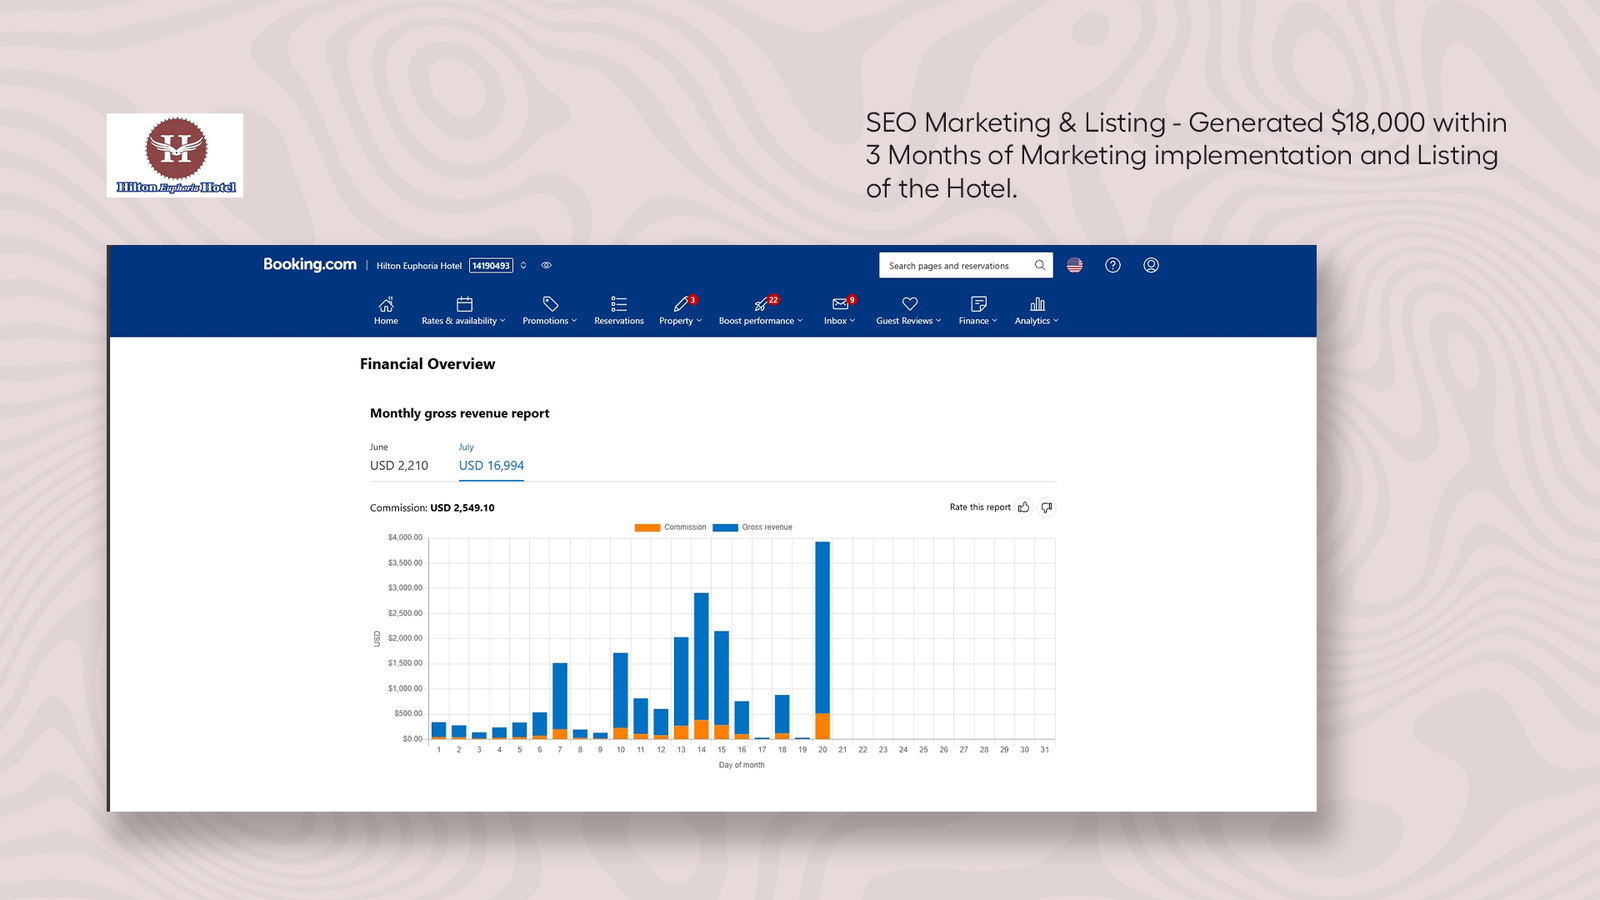
Task: Click the thumbs up rate icon
Action: click(1024, 507)
